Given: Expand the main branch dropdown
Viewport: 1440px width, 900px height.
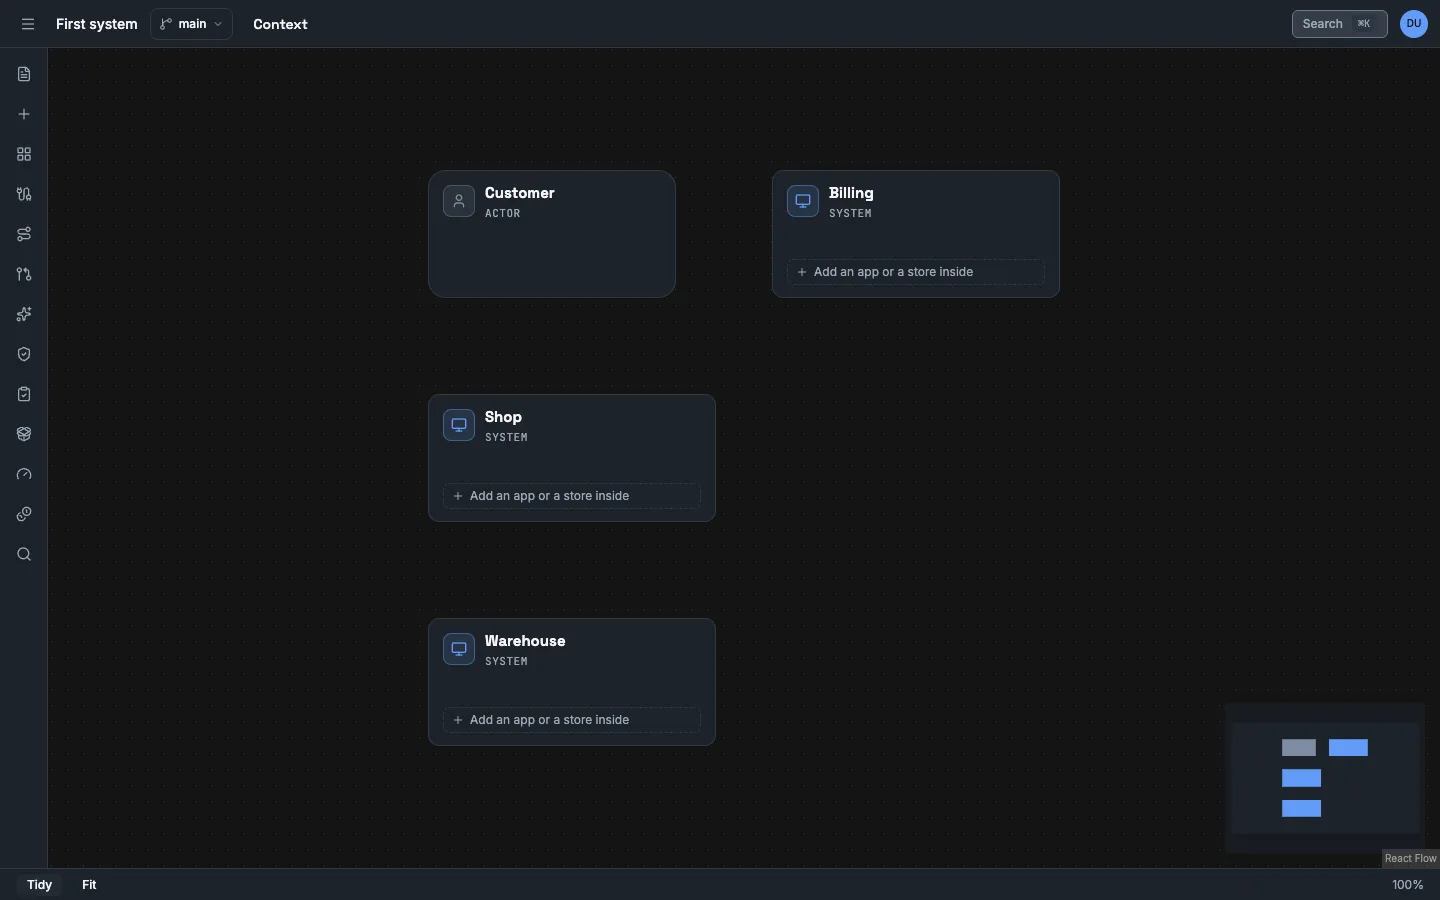Looking at the screenshot, I should [x=192, y=24].
